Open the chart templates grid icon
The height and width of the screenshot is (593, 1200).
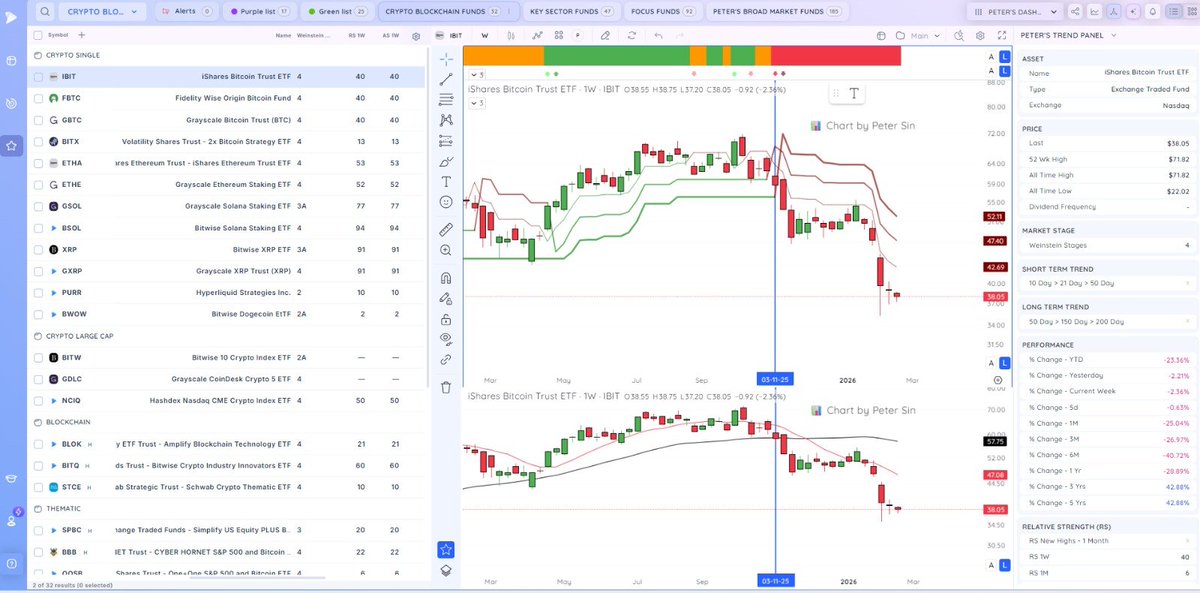558,35
